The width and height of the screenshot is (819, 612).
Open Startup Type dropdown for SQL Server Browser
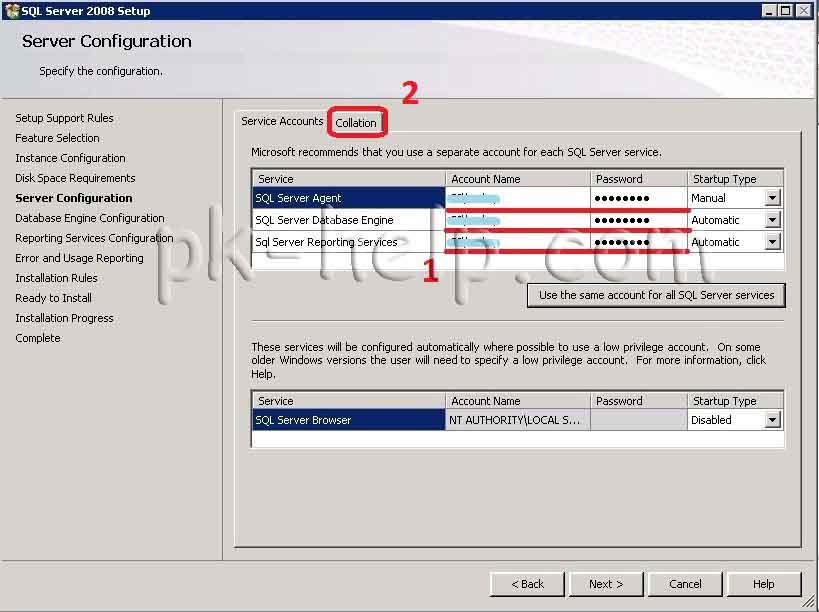(772, 420)
